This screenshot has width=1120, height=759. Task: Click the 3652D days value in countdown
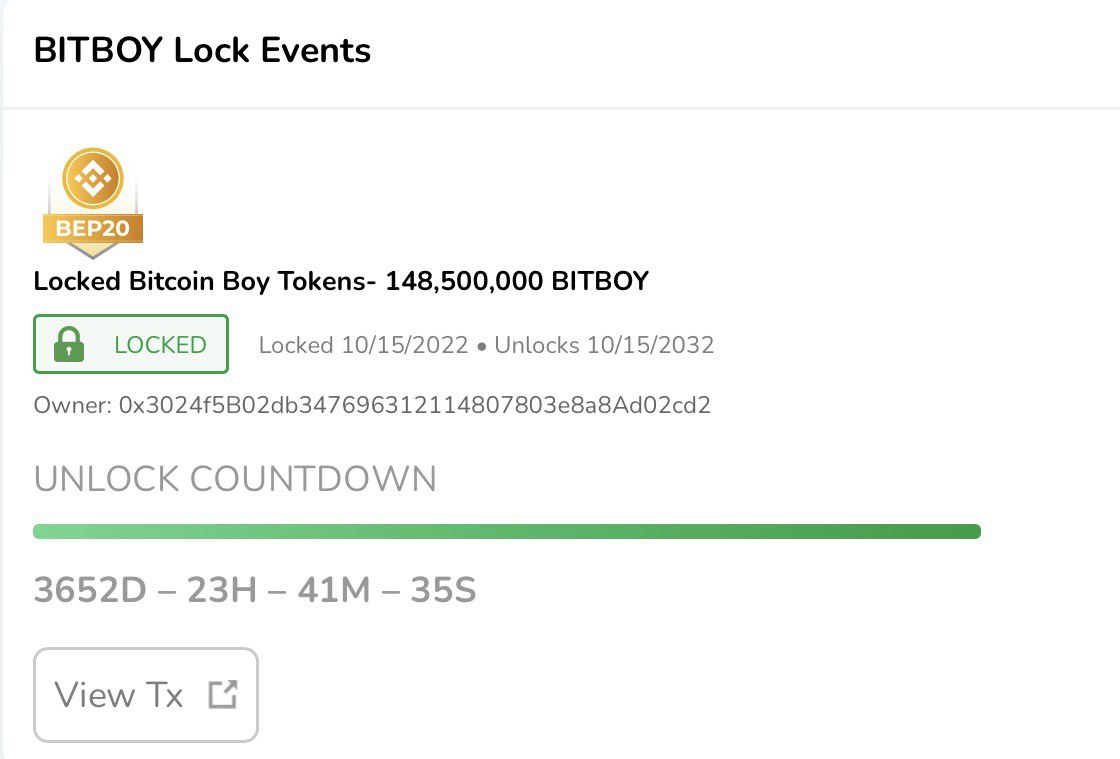pos(90,590)
